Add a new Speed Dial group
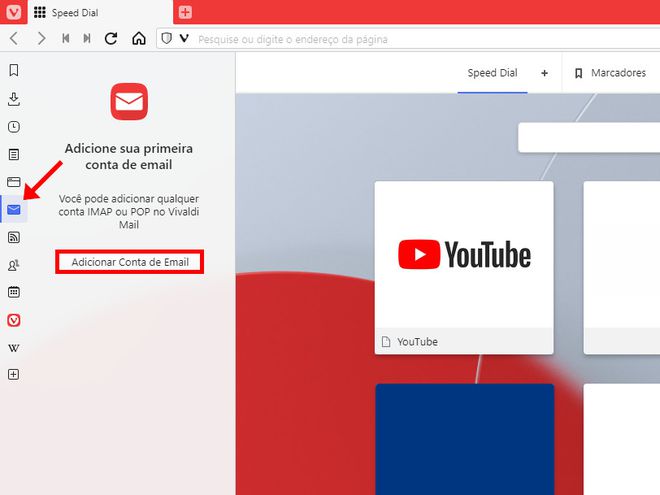 pyautogui.click(x=544, y=73)
